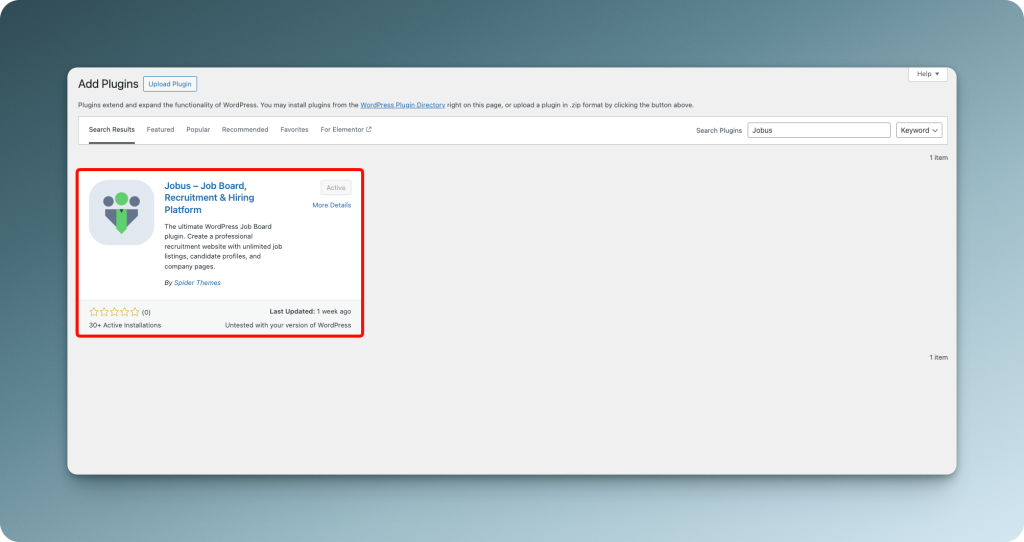Open More Details for Jobus plugin
Viewport: 1024px width, 542px height.
pos(331,205)
